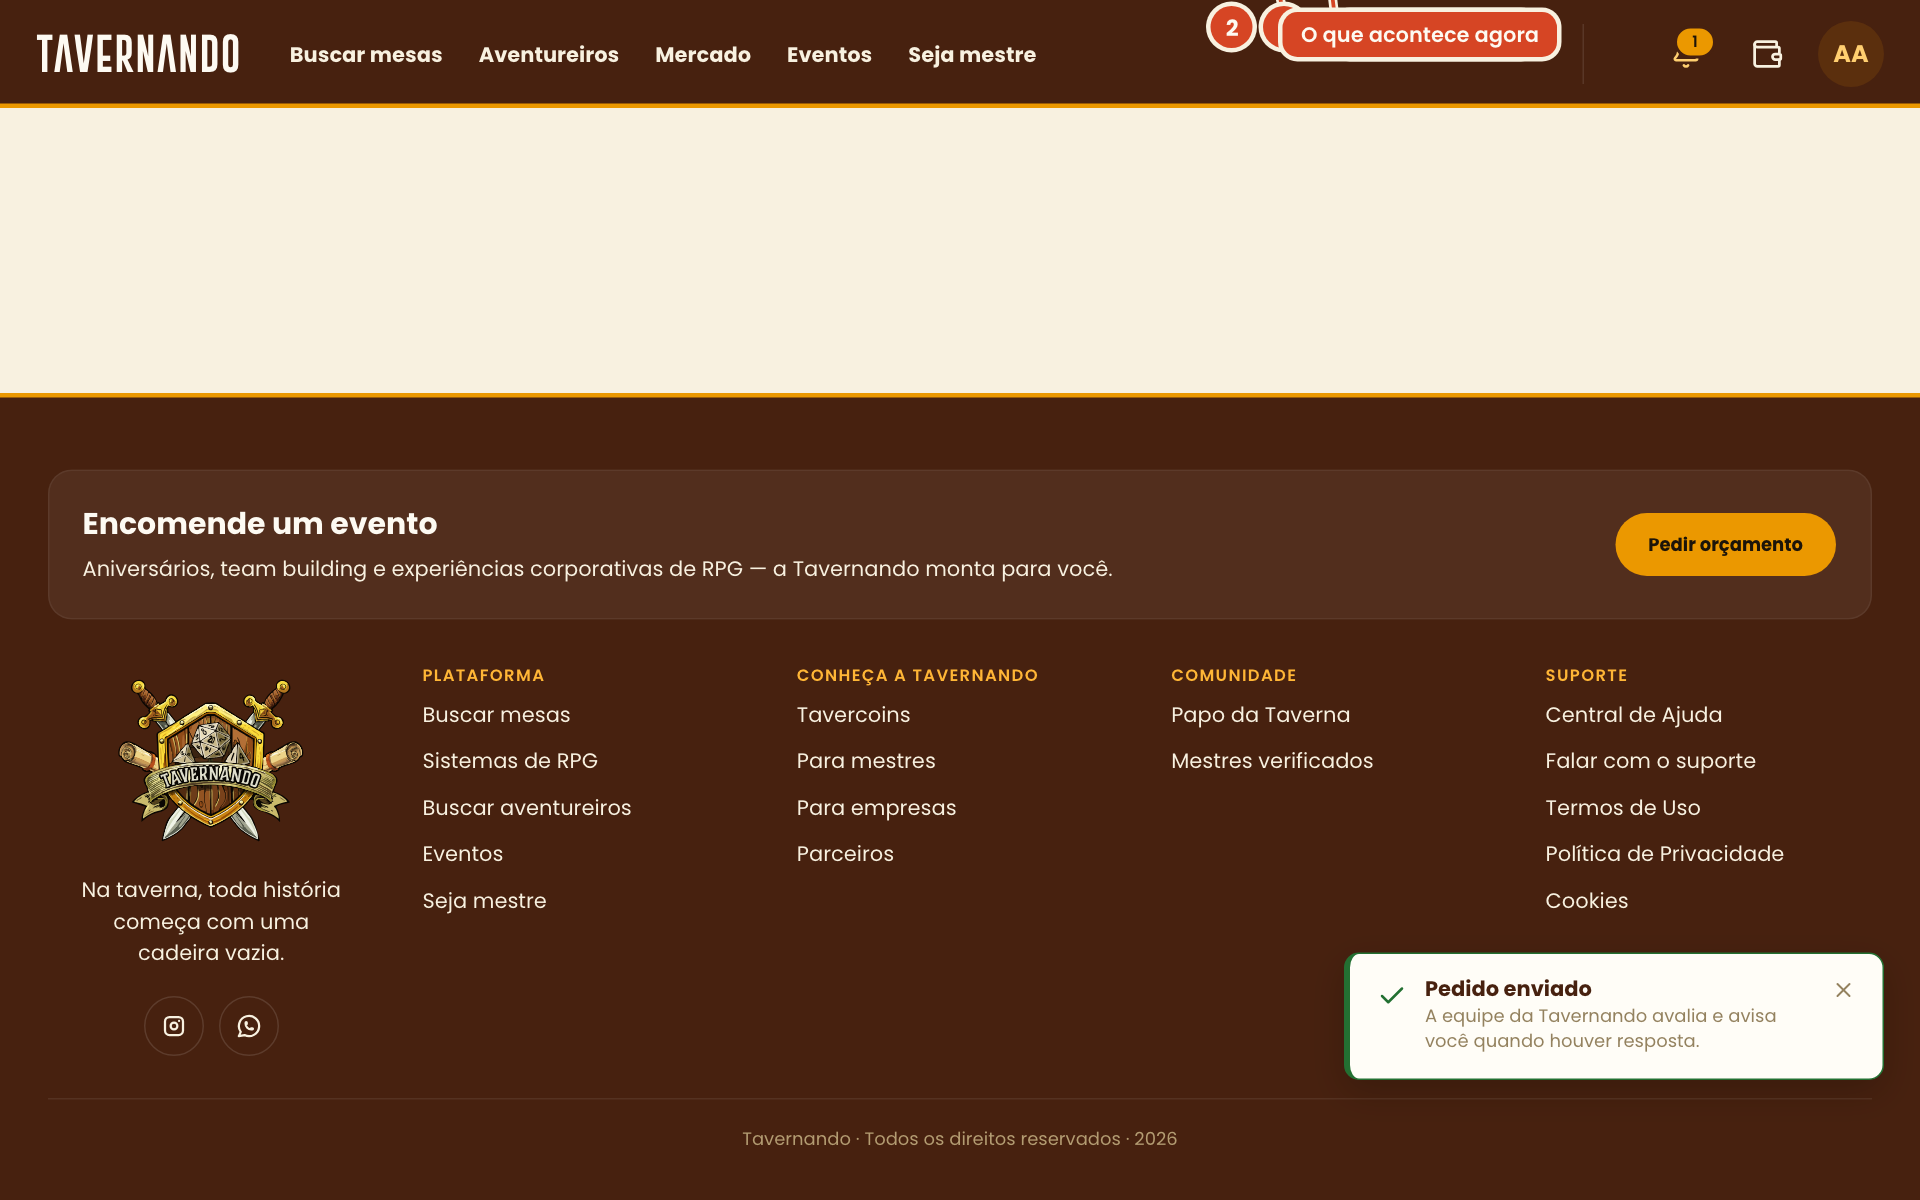This screenshot has height=1200, width=1920.
Task: Open Buscar mesas in top navigation
Action: tap(366, 55)
